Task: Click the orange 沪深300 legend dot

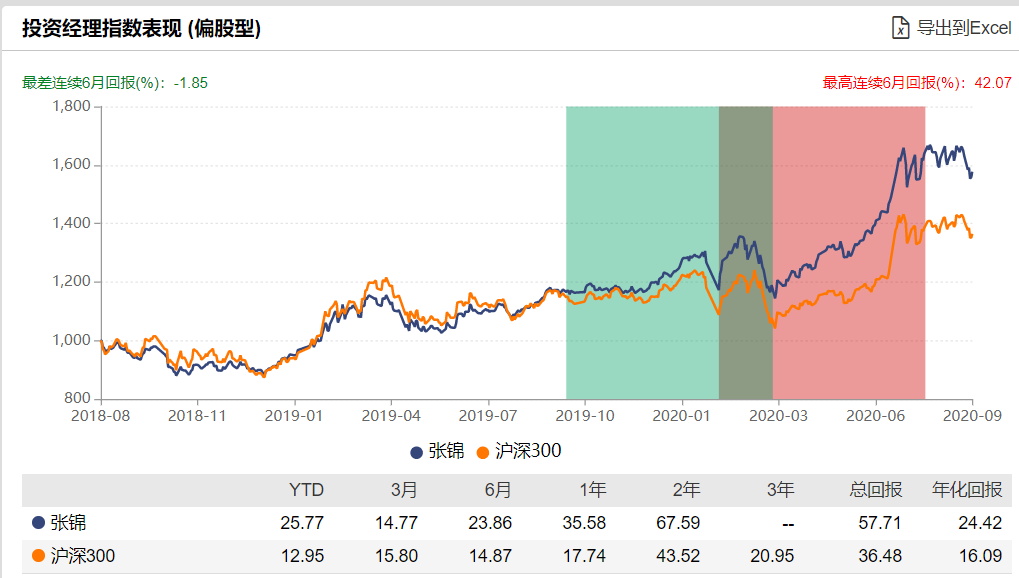Action: pyautogui.click(x=483, y=453)
